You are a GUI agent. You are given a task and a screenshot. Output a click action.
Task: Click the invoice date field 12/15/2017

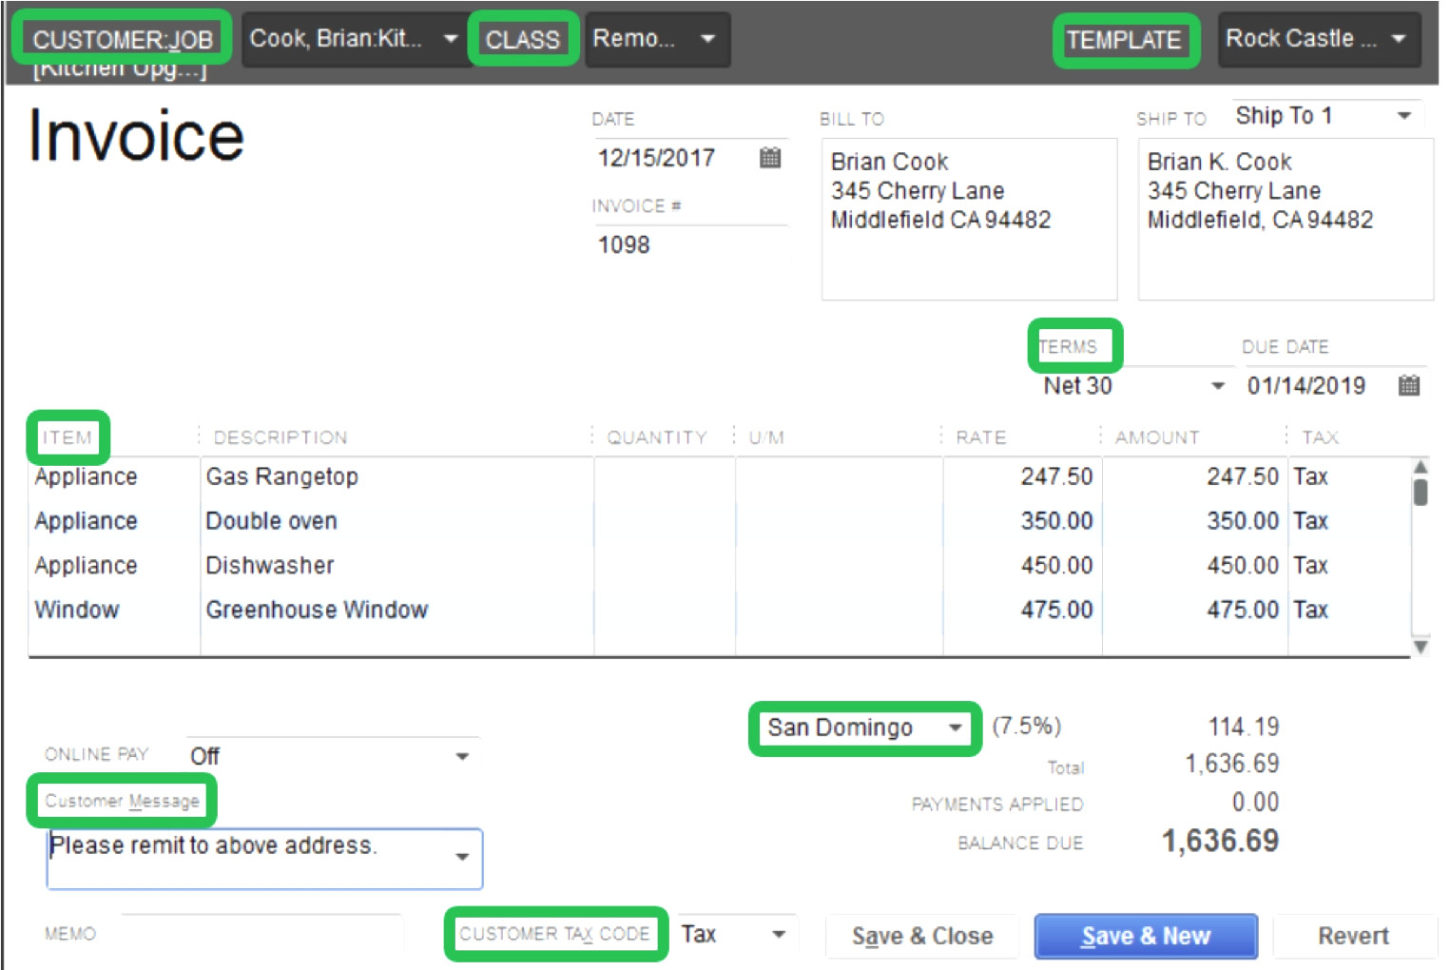pyautogui.click(x=657, y=158)
